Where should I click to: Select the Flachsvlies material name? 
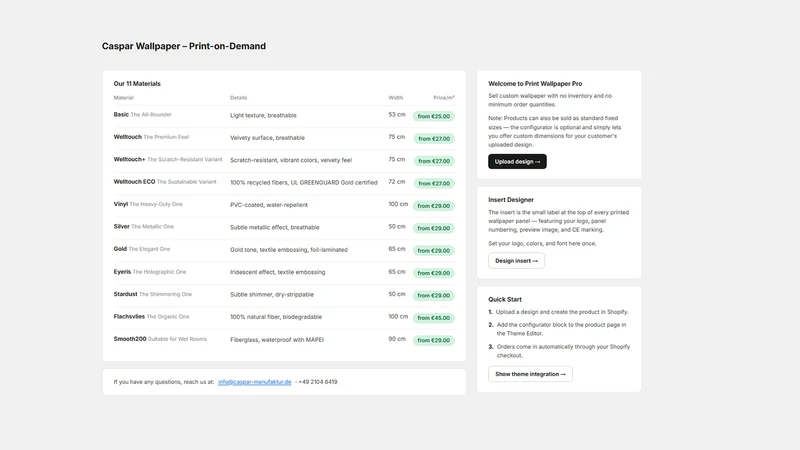point(129,317)
